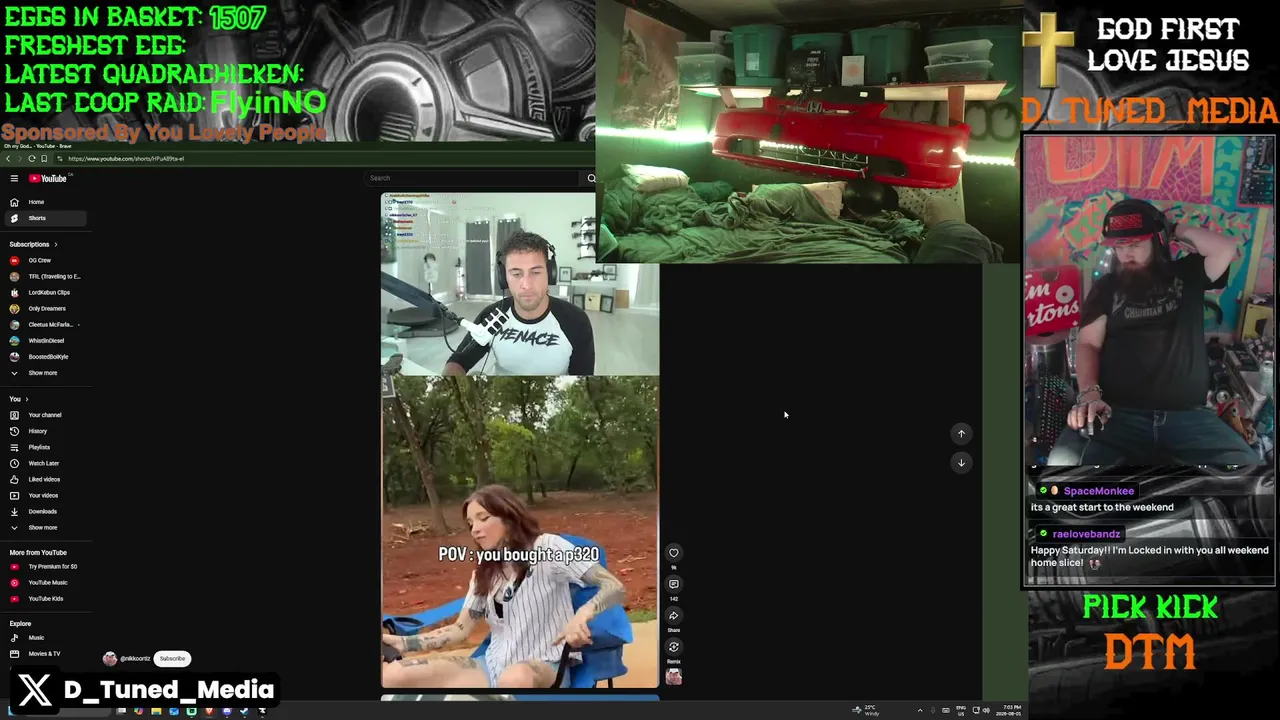Image resolution: width=1280 pixels, height=720 pixels.
Task: Open Movies & TV under Explore
Action: [46, 654]
